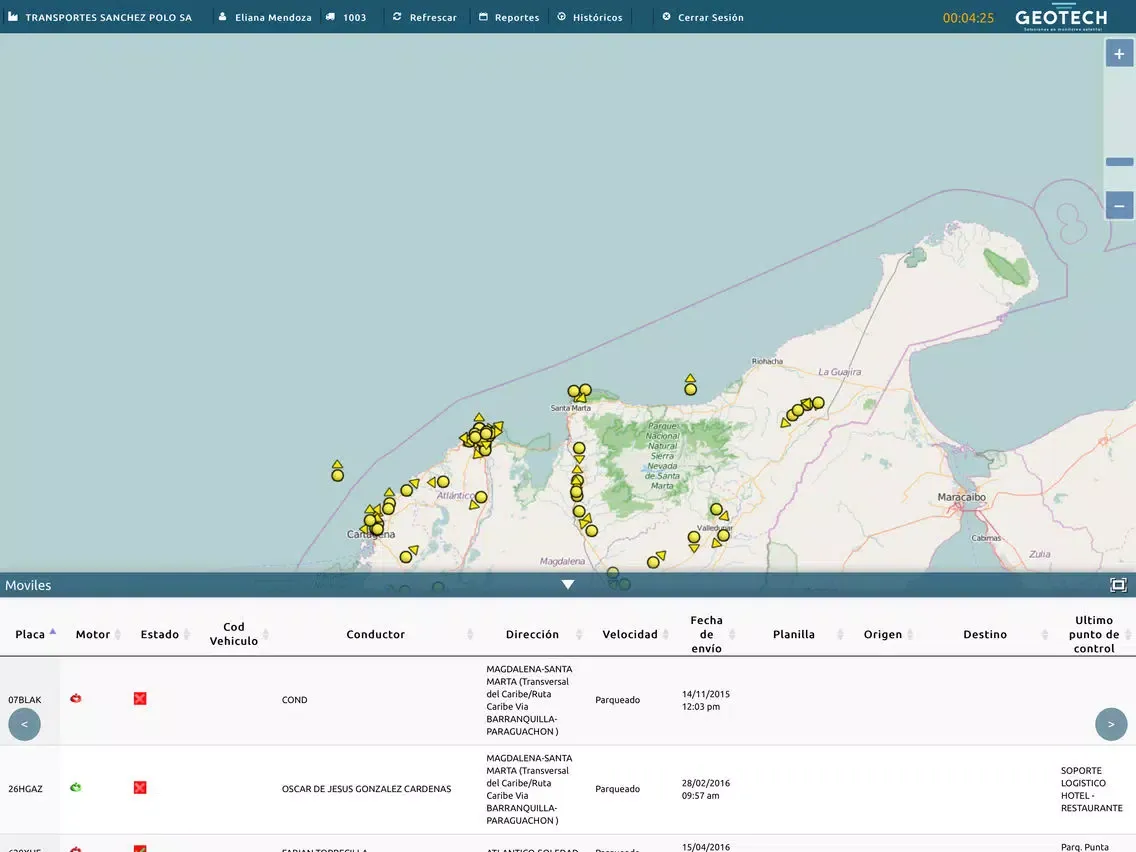Click the Moviles panel title

coord(28,585)
